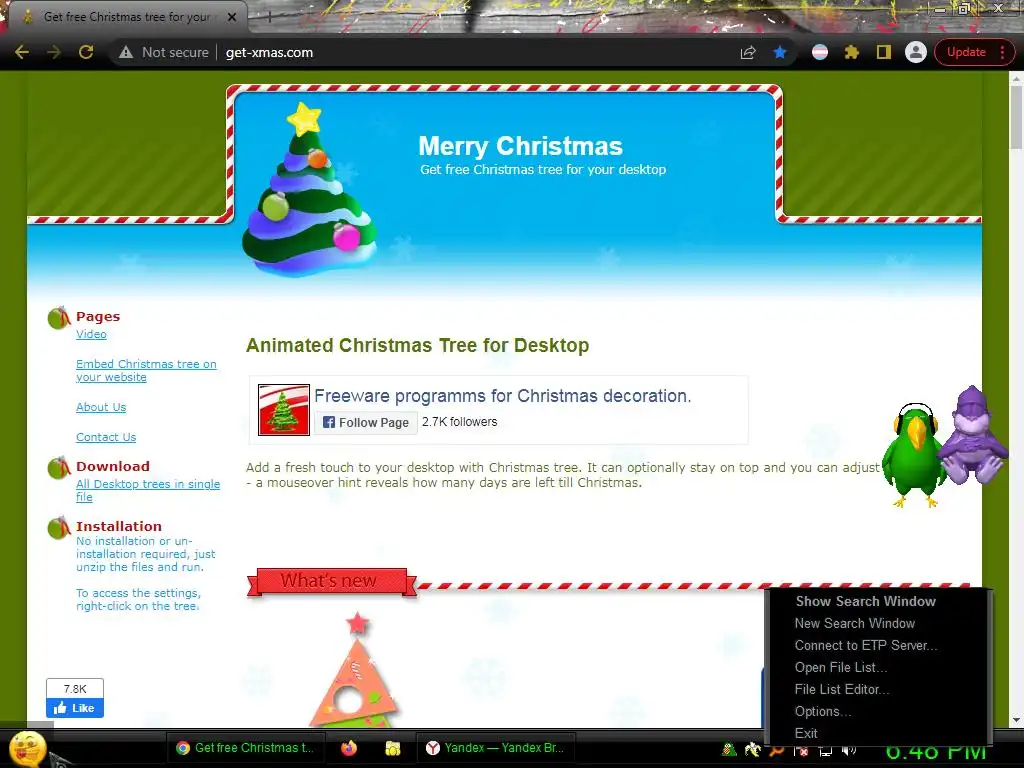Screen dimensions: 1024x768
Task: Click the tray icon with red X
Action: (801, 751)
